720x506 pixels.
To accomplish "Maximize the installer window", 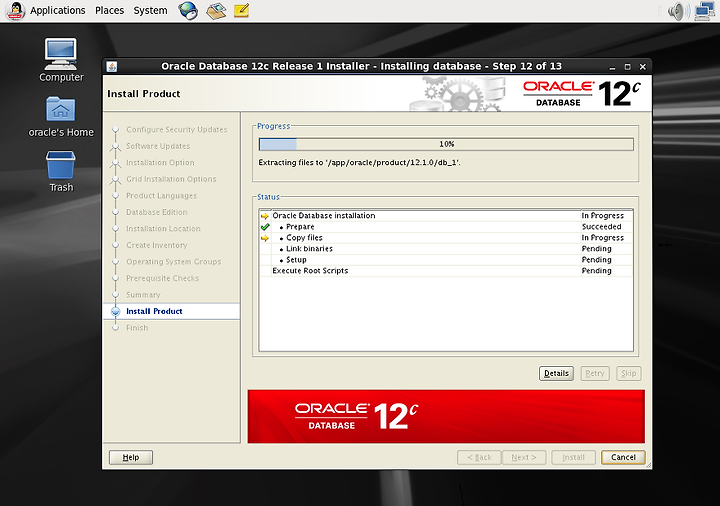I will click(x=627, y=67).
